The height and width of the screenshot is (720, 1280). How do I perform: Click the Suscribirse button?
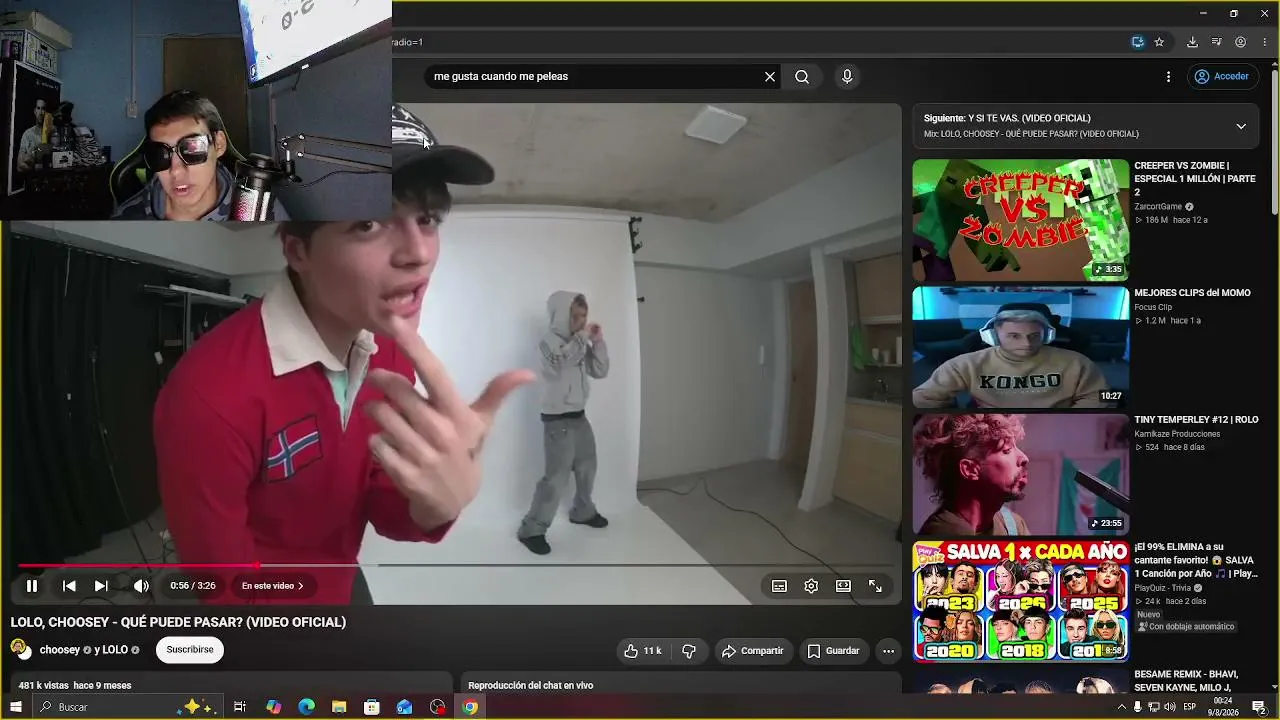click(190, 650)
